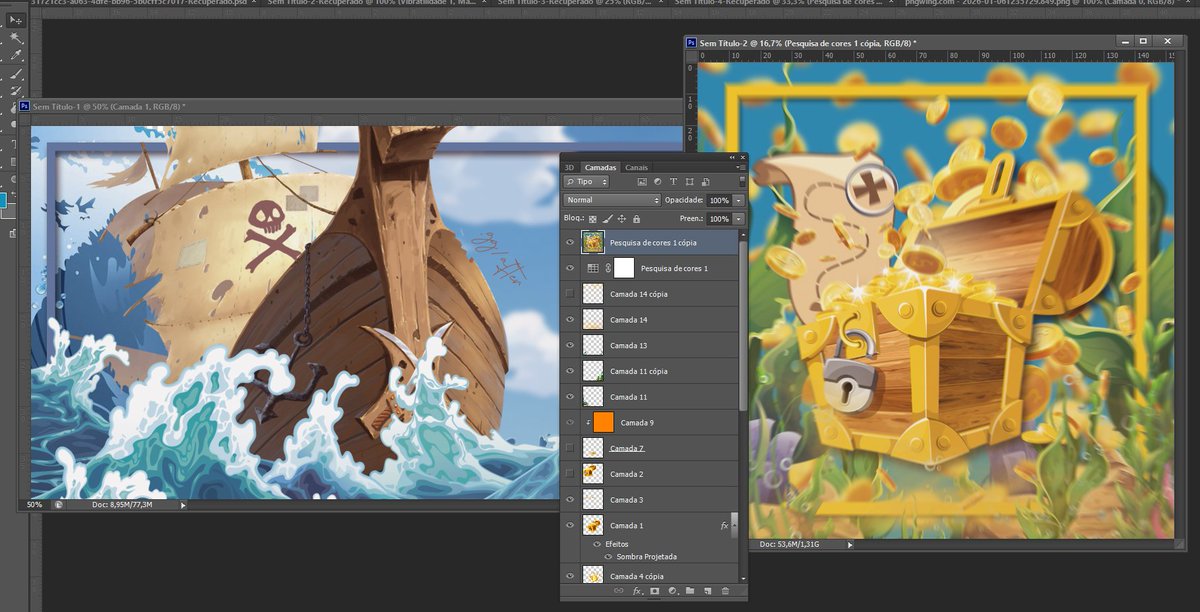The width and height of the screenshot is (1200, 612).
Task: Click the shape layer filter icon
Action: click(690, 182)
